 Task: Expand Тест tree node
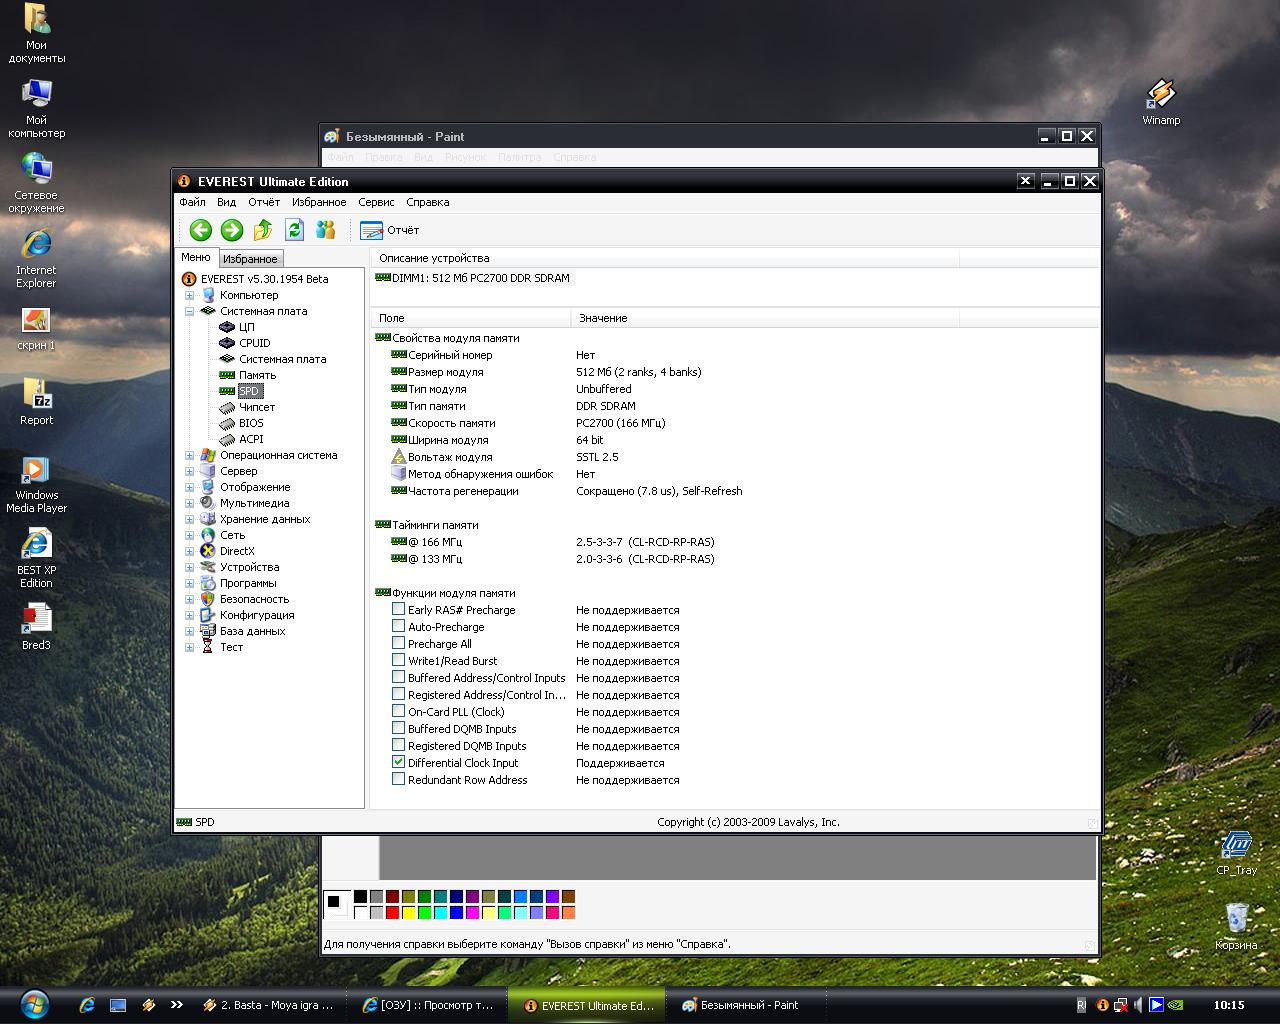coord(189,647)
